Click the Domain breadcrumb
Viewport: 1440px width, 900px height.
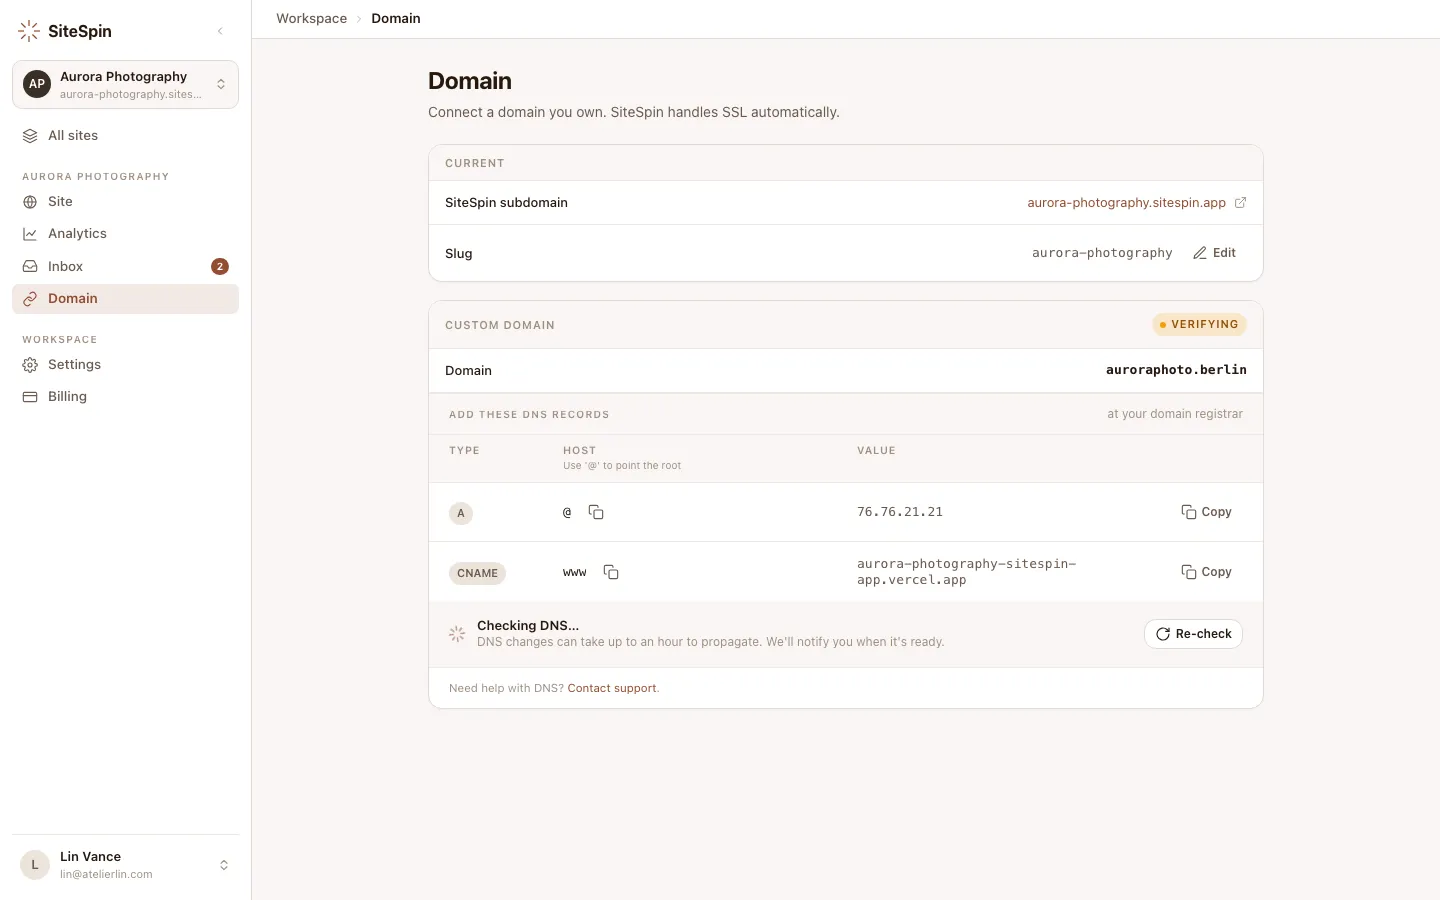pos(396,18)
